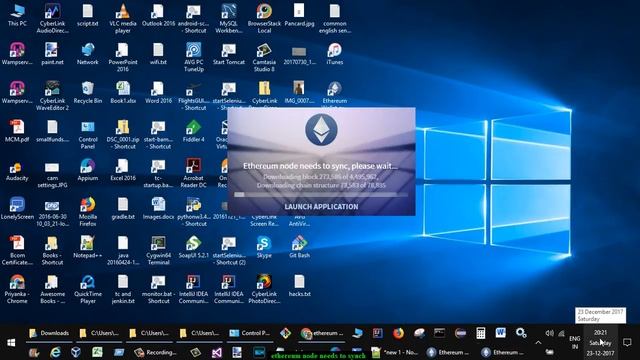This screenshot has width=640, height=360.
Task: Open Control Panel desktop icon
Action: point(88,134)
